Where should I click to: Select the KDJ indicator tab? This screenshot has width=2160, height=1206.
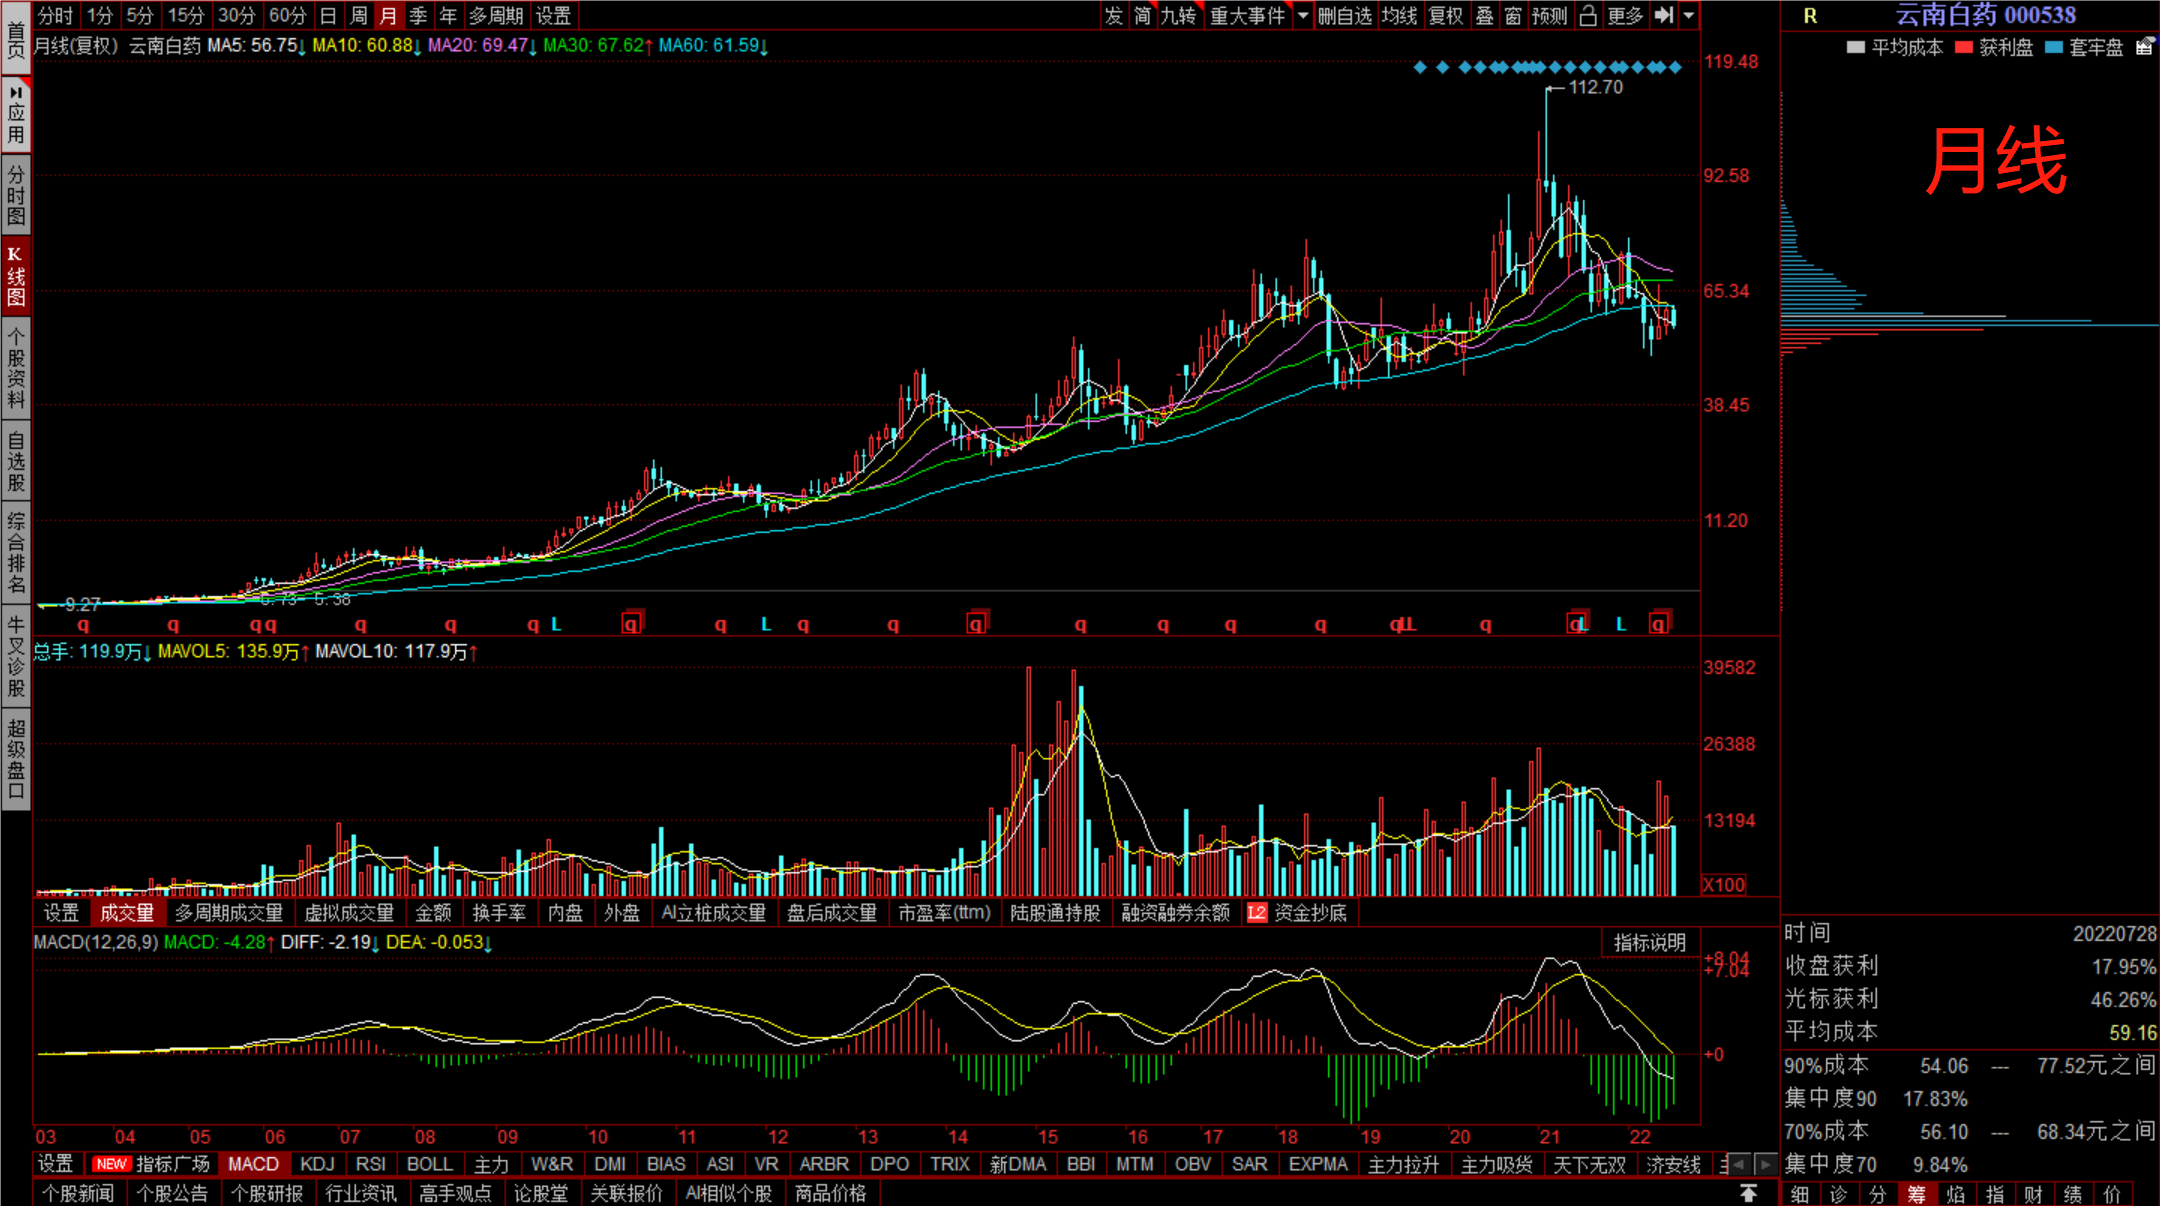tap(317, 1164)
